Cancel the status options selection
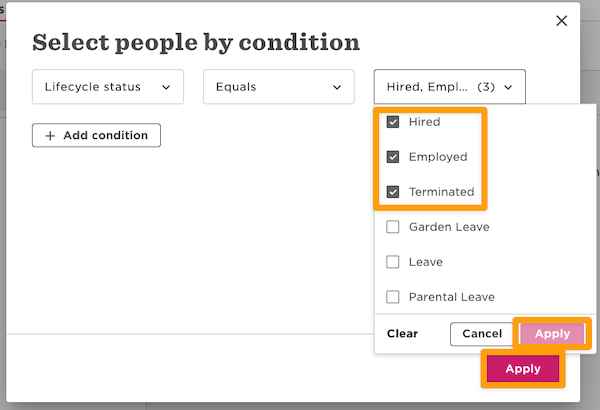 [482, 334]
